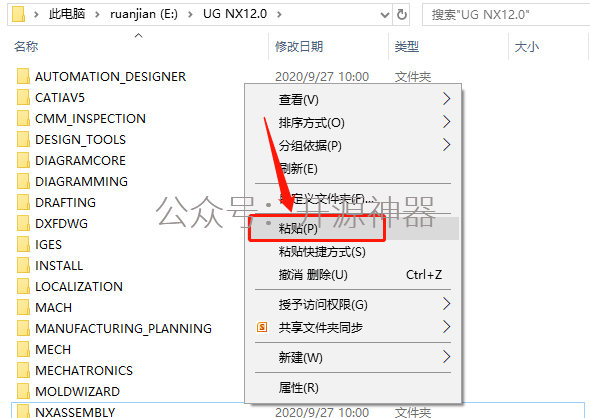Viewport: 590px width, 418px height.
Task: Select the CATIAV5 folder name
Action: [60, 98]
